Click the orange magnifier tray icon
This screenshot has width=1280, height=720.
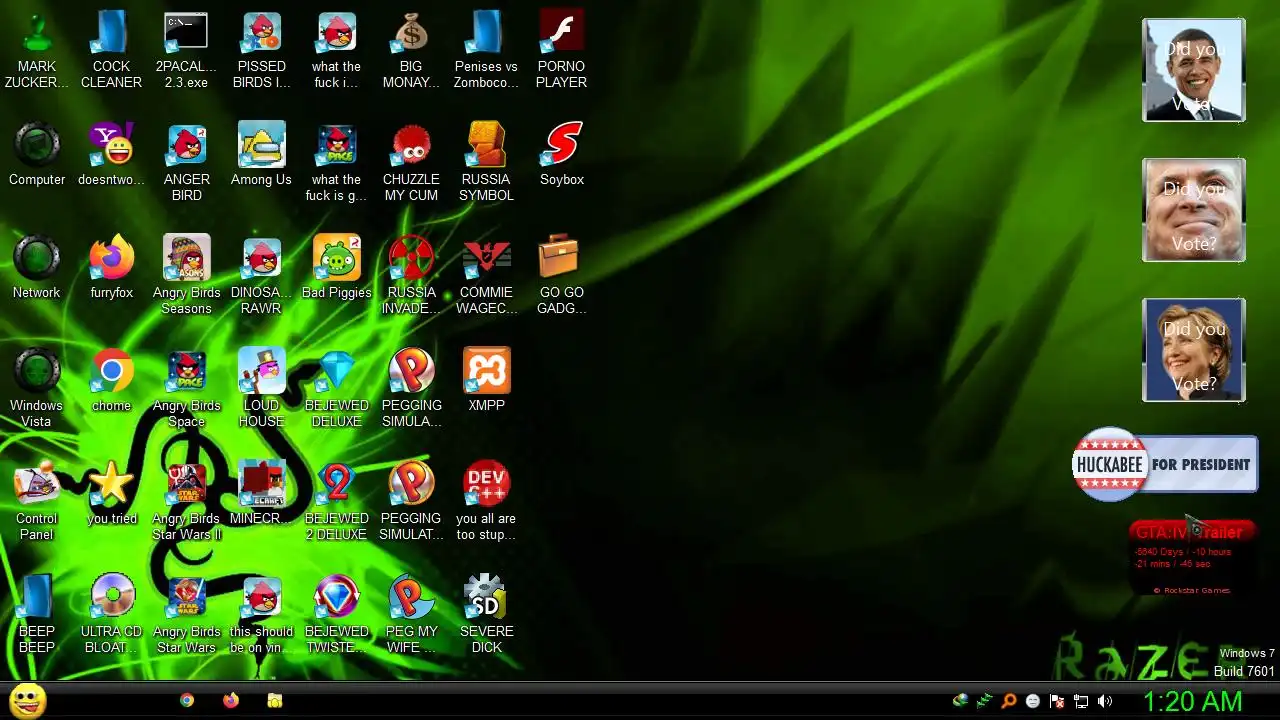1009,701
